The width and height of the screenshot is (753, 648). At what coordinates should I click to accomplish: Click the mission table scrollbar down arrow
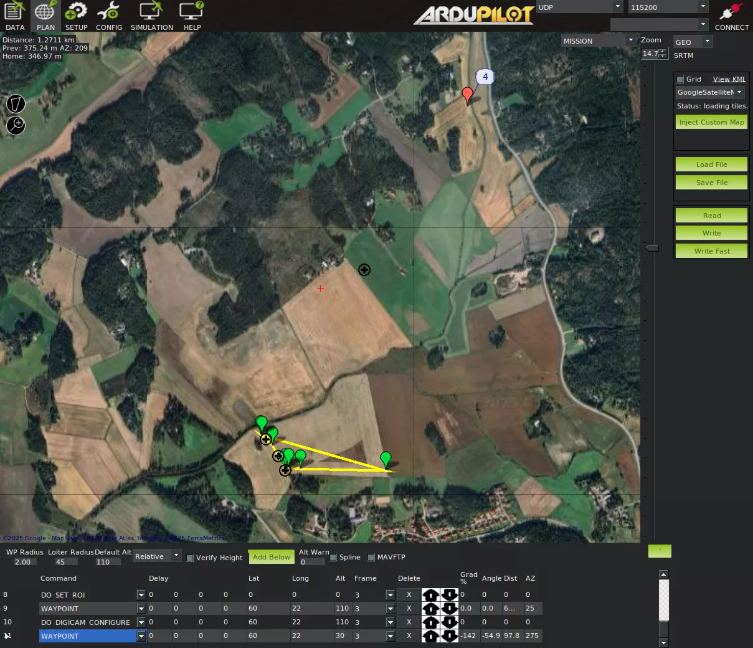click(663, 642)
